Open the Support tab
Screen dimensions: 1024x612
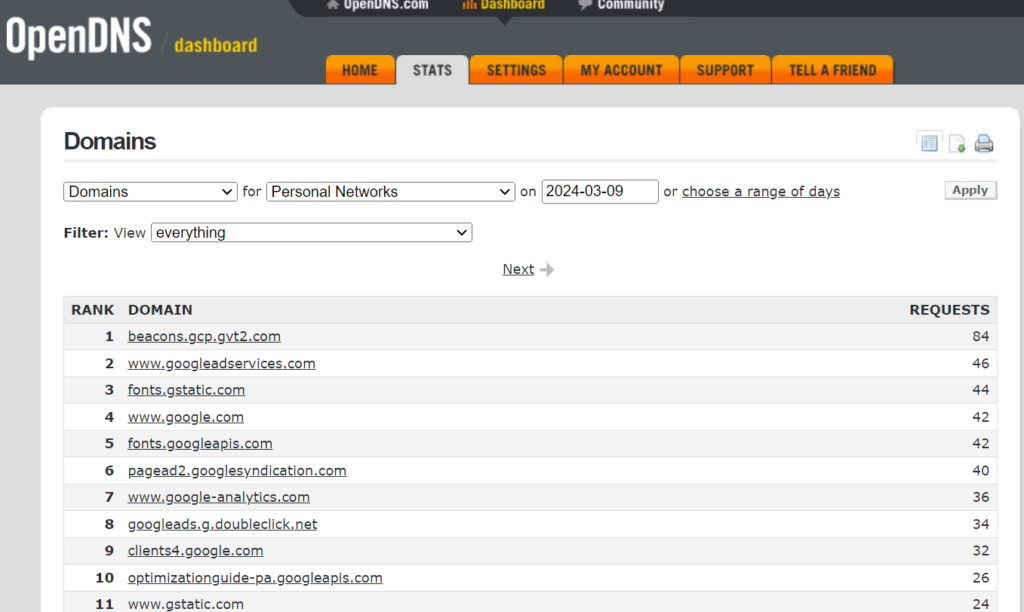pos(725,70)
